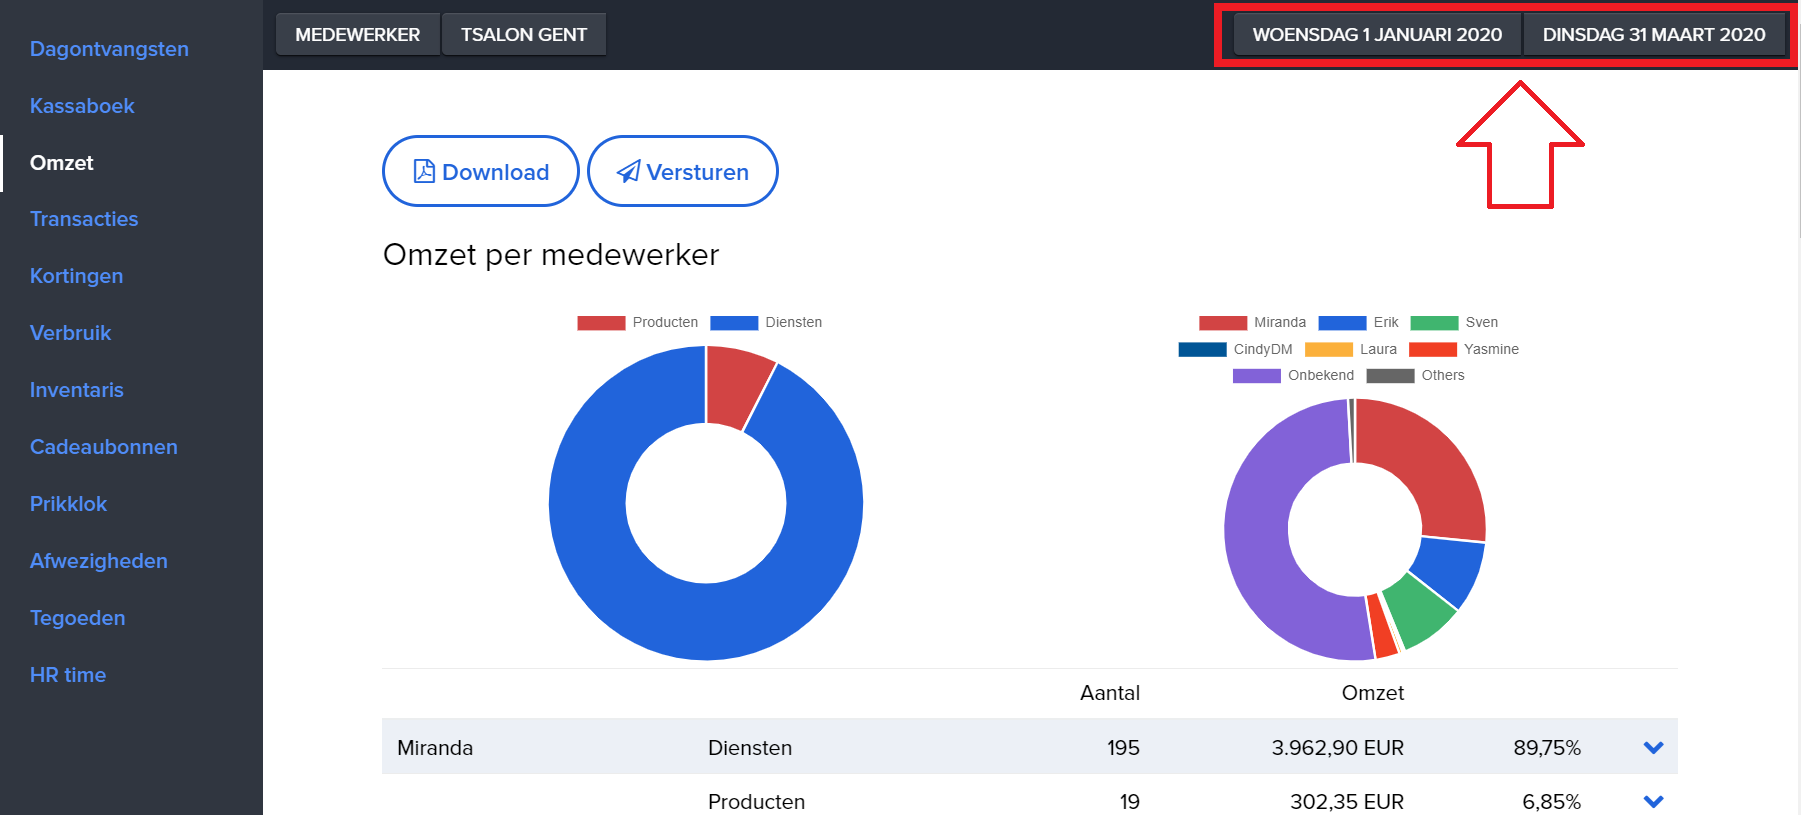Click the Versturen button

tap(683, 171)
